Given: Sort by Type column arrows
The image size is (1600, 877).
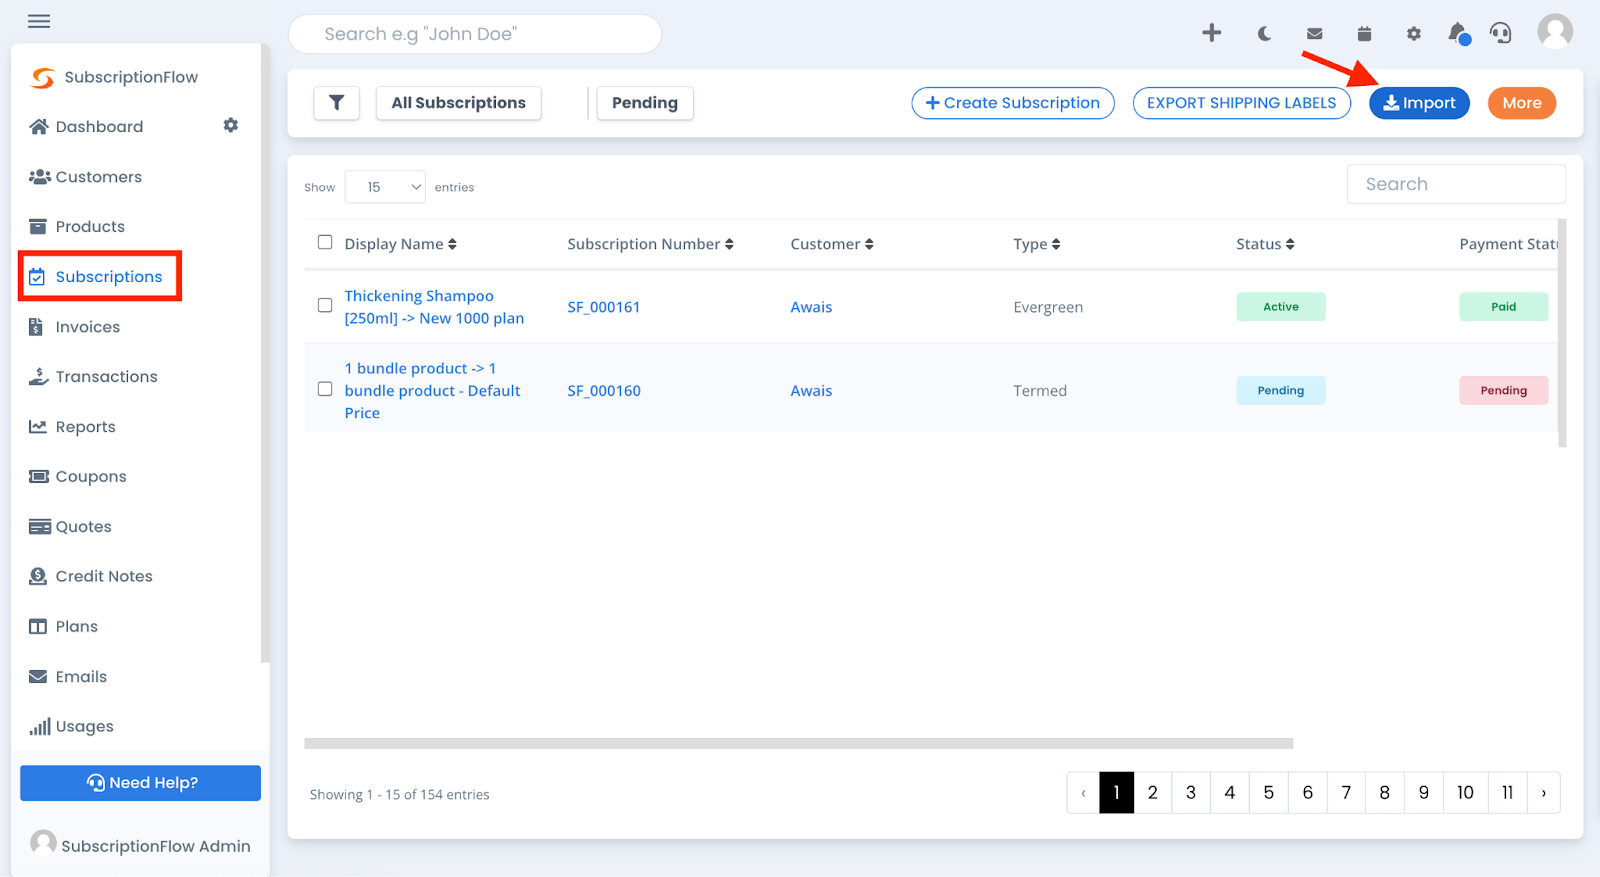Looking at the screenshot, I should coord(1056,244).
